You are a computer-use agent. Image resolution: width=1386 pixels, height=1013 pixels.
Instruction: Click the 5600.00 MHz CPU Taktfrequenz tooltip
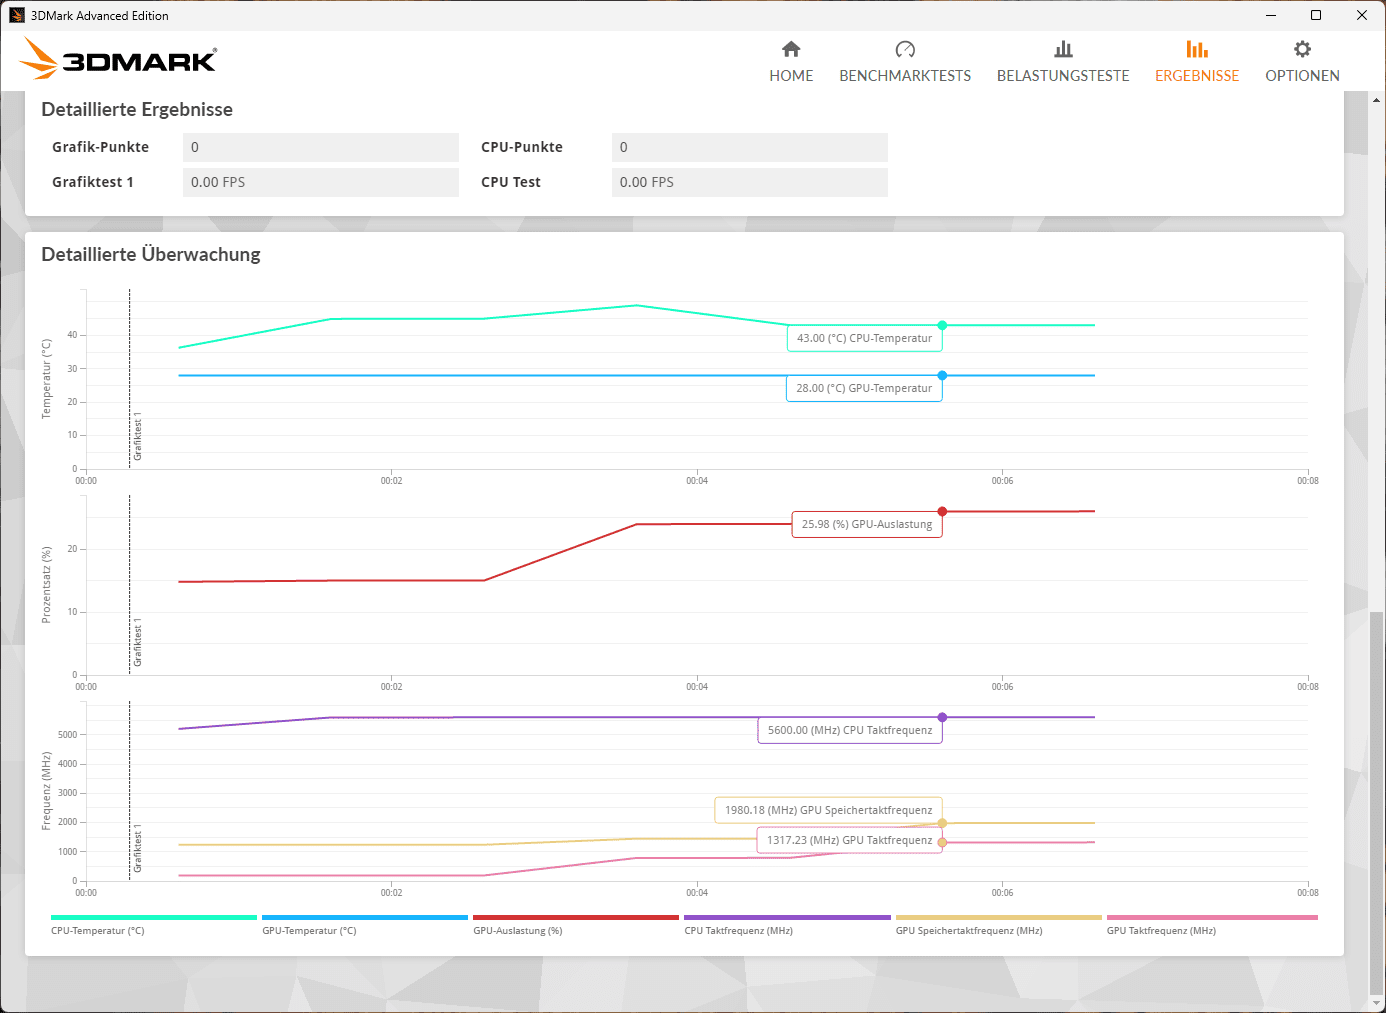(x=850, y=730)
